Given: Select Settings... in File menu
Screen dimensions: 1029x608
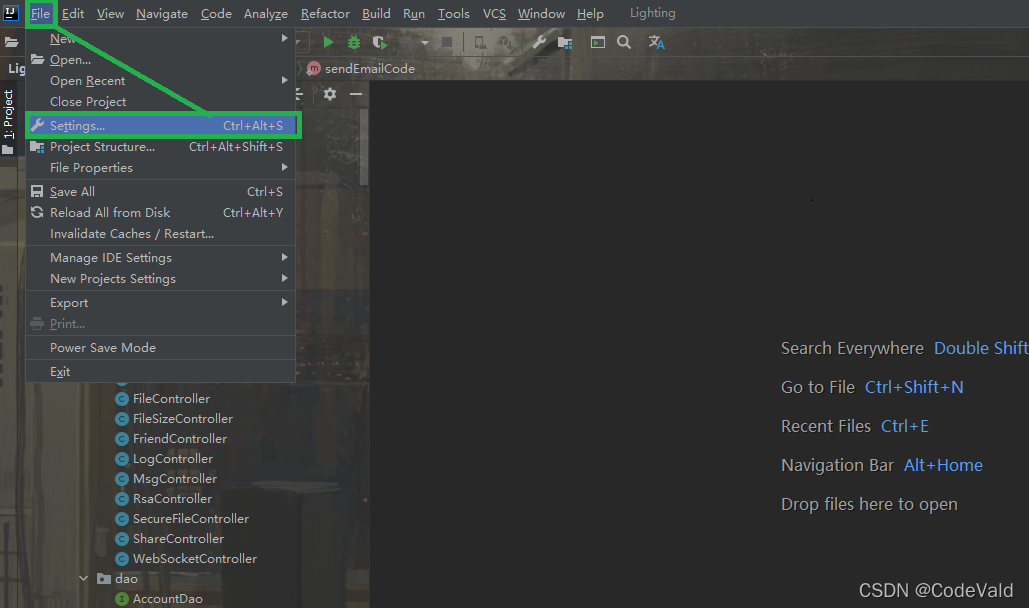Looking at the screenshot, I should tap(163, 125).
